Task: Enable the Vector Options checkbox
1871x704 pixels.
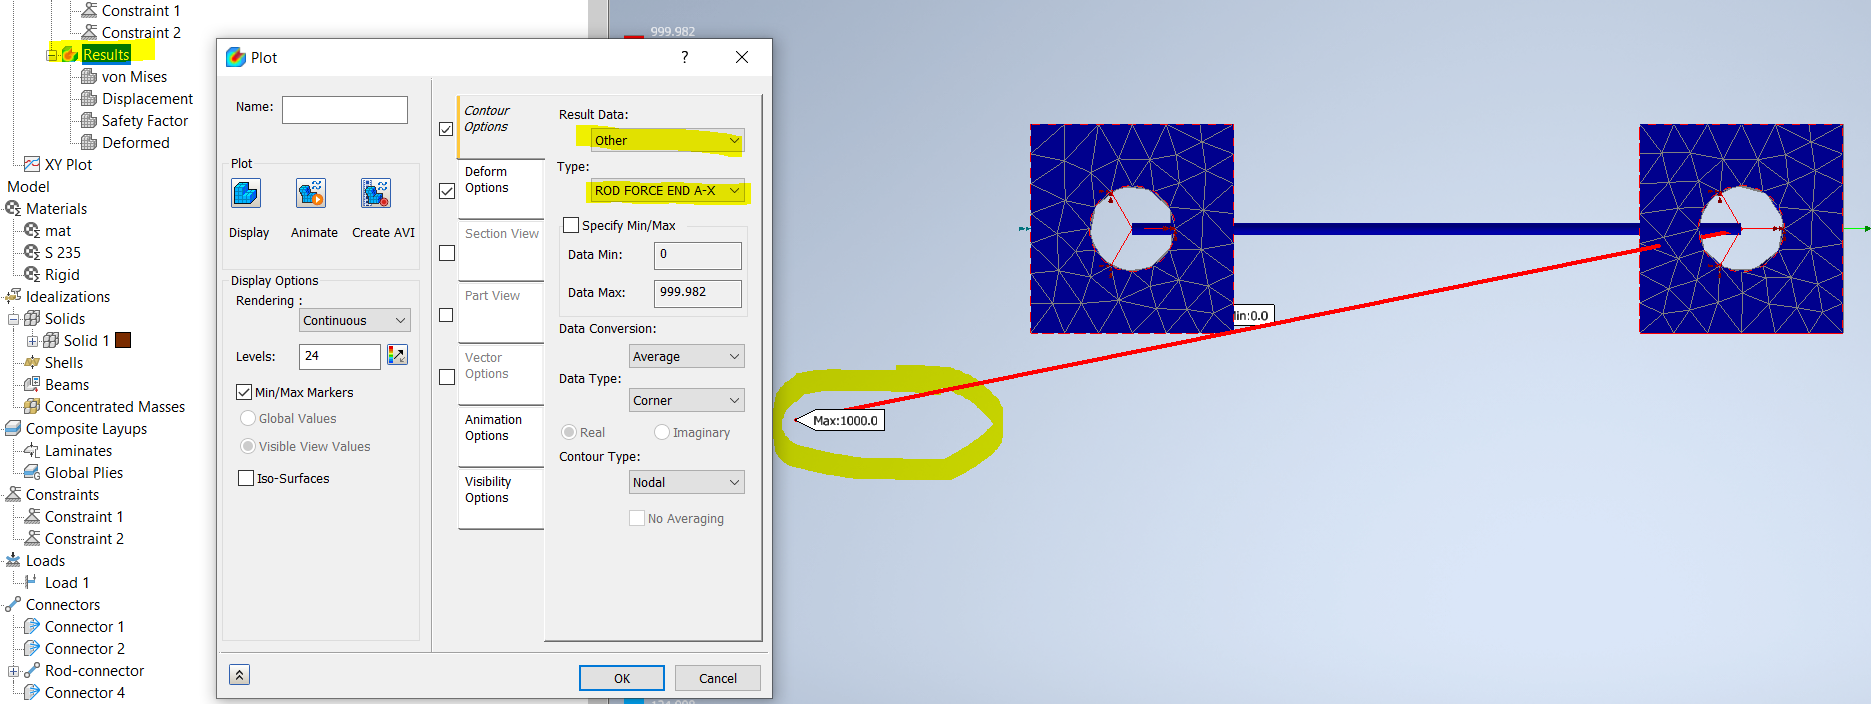Action: [x=447, y=377]
